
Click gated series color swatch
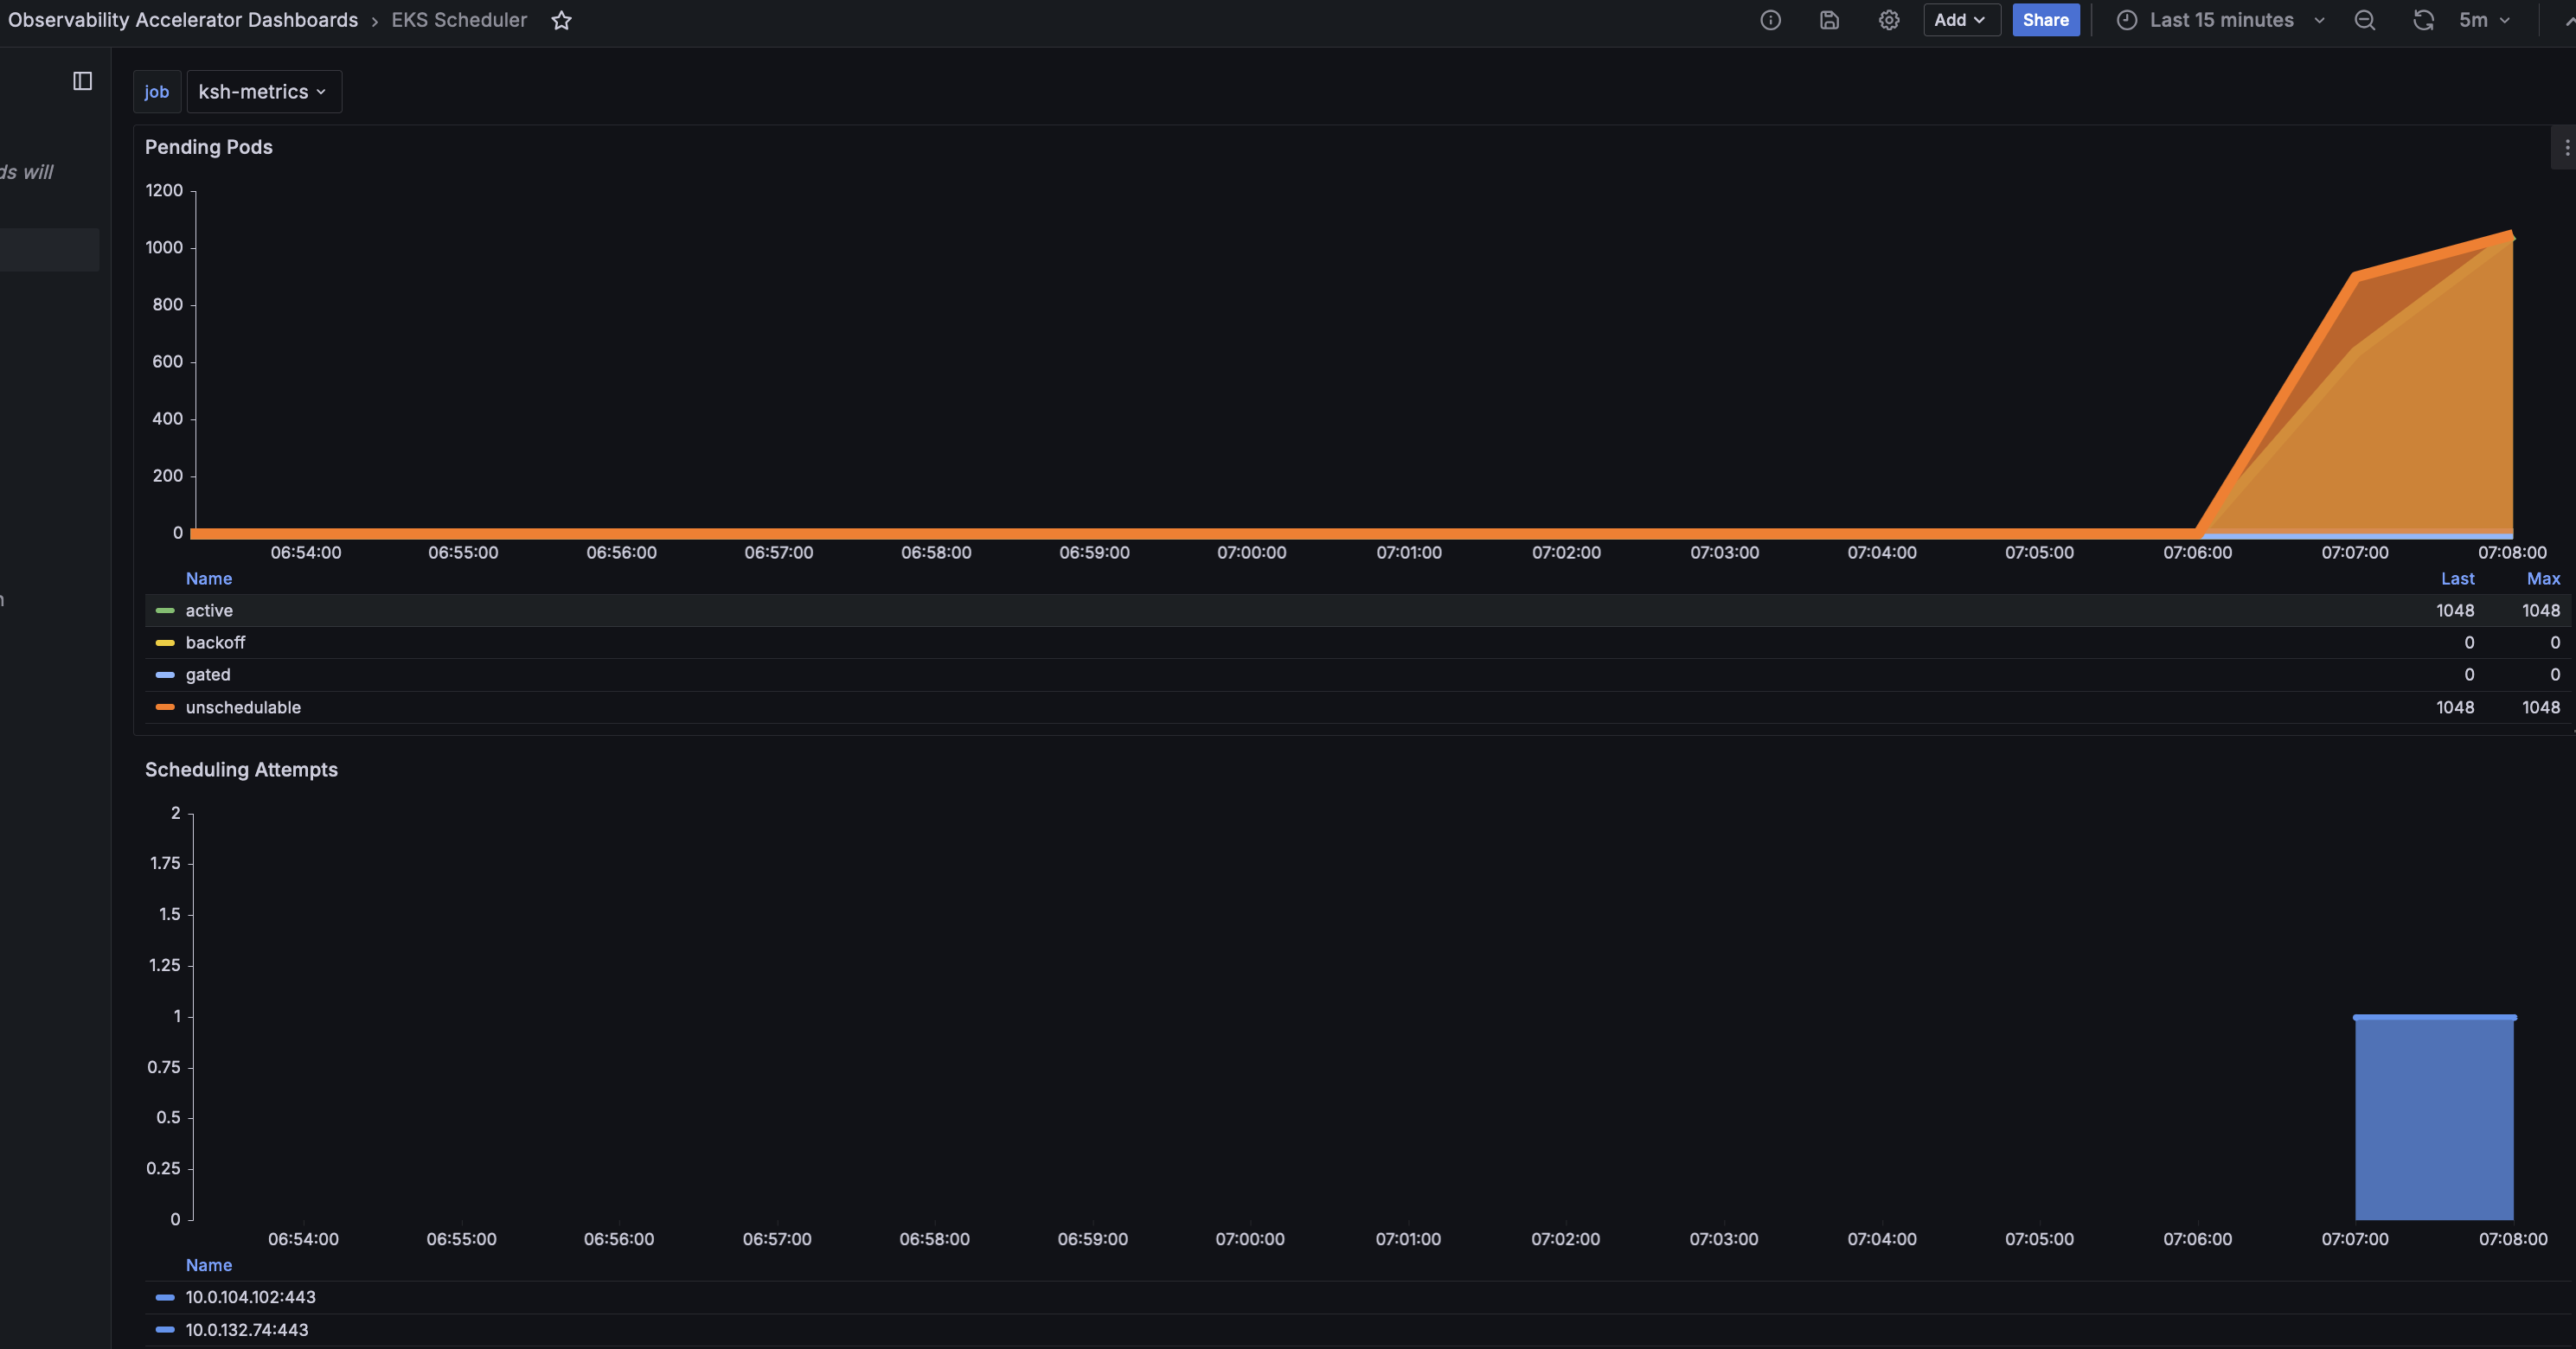(165, 675)
